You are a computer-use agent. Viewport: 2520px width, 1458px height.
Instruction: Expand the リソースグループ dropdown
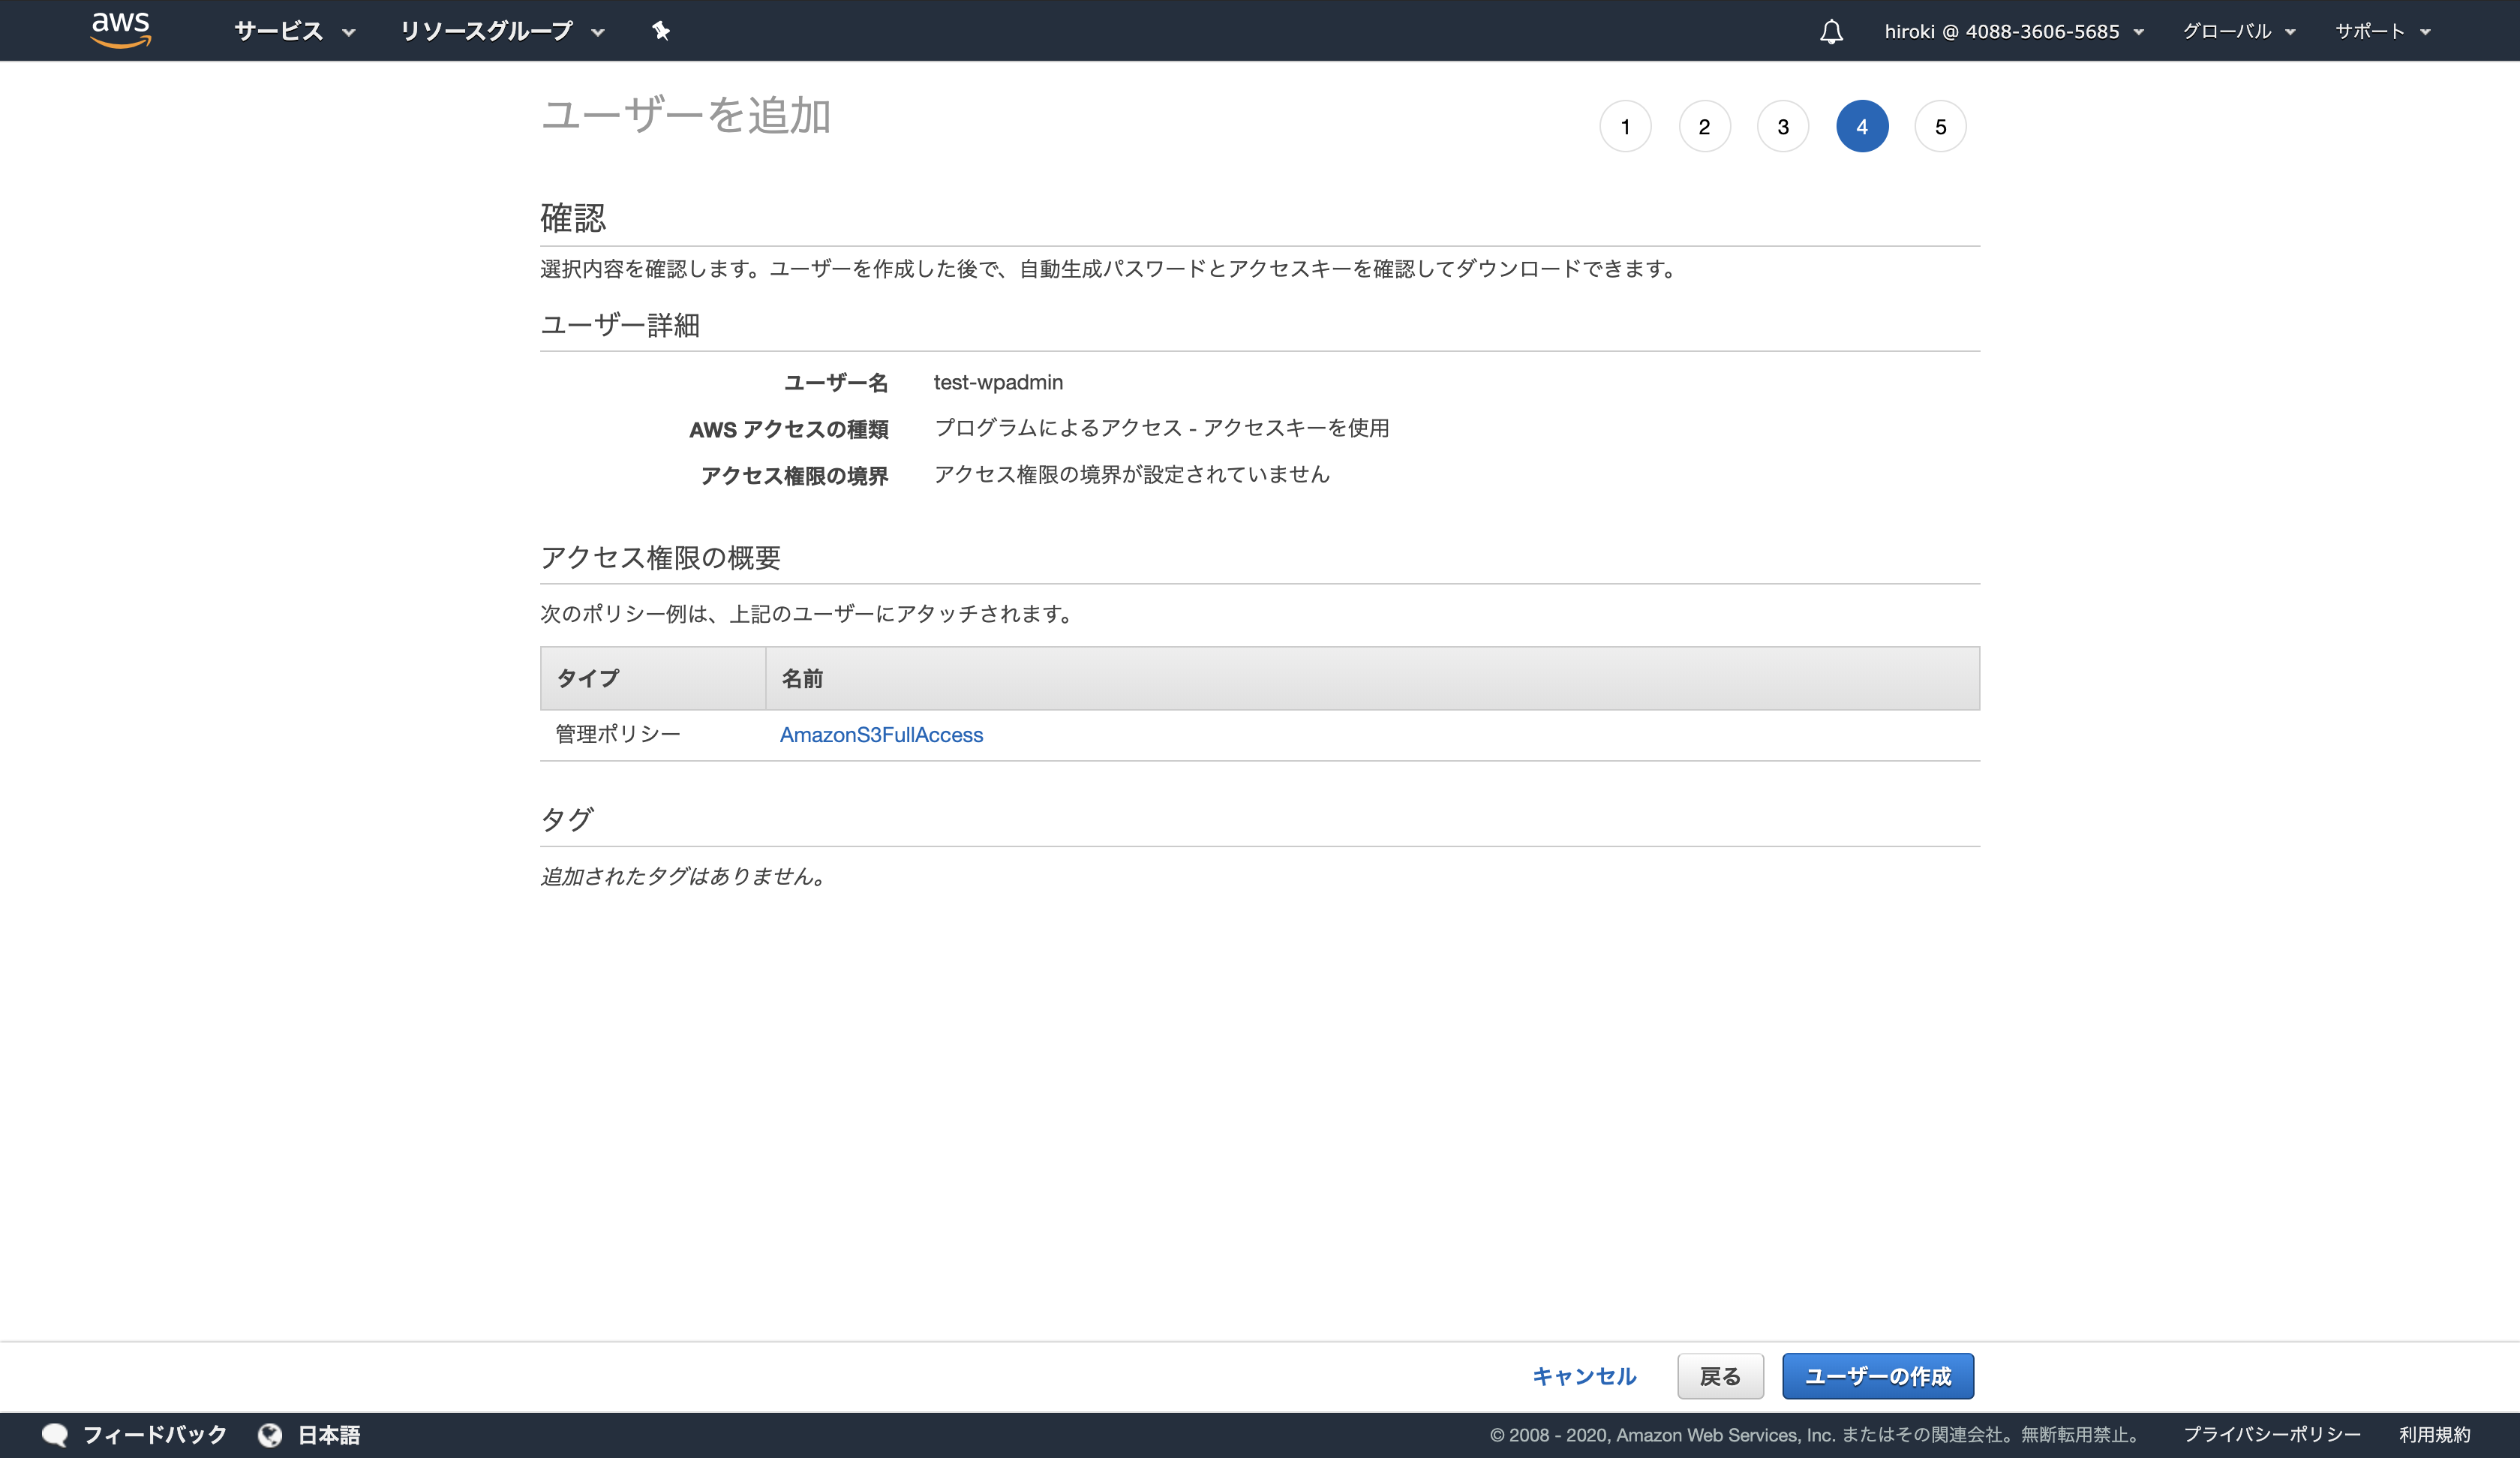(502, 31)
